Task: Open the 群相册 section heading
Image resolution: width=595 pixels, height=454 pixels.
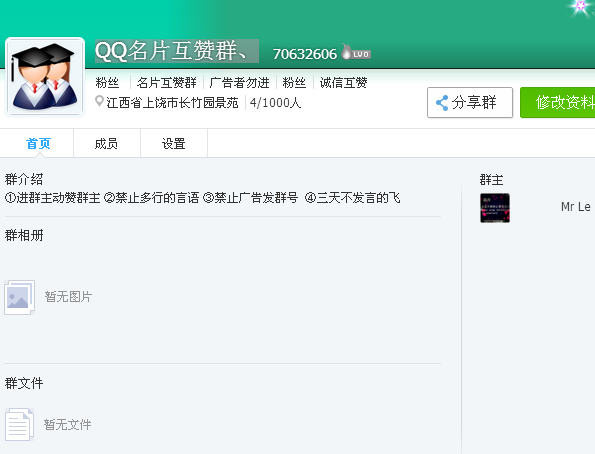Action: (x=24, y=235)
